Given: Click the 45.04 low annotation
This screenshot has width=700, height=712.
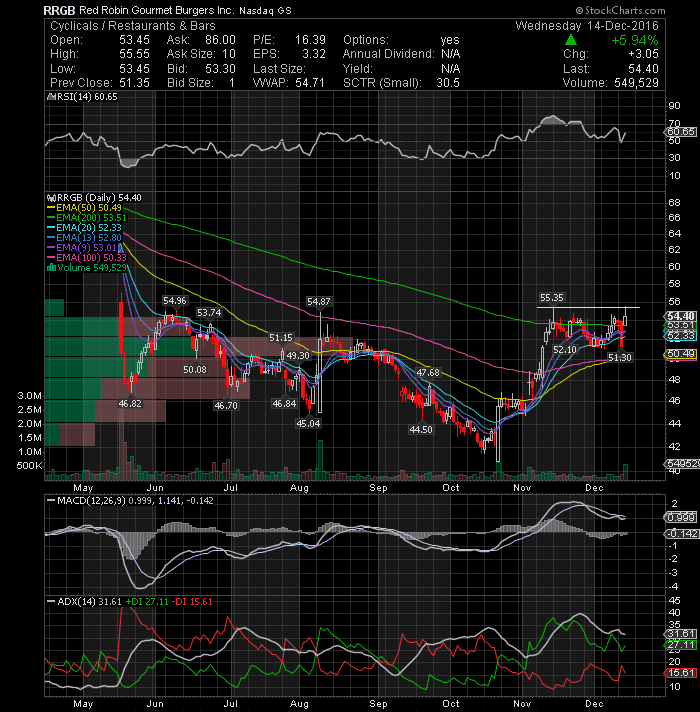Looking at the screenshot, I should tap(308, 424).
